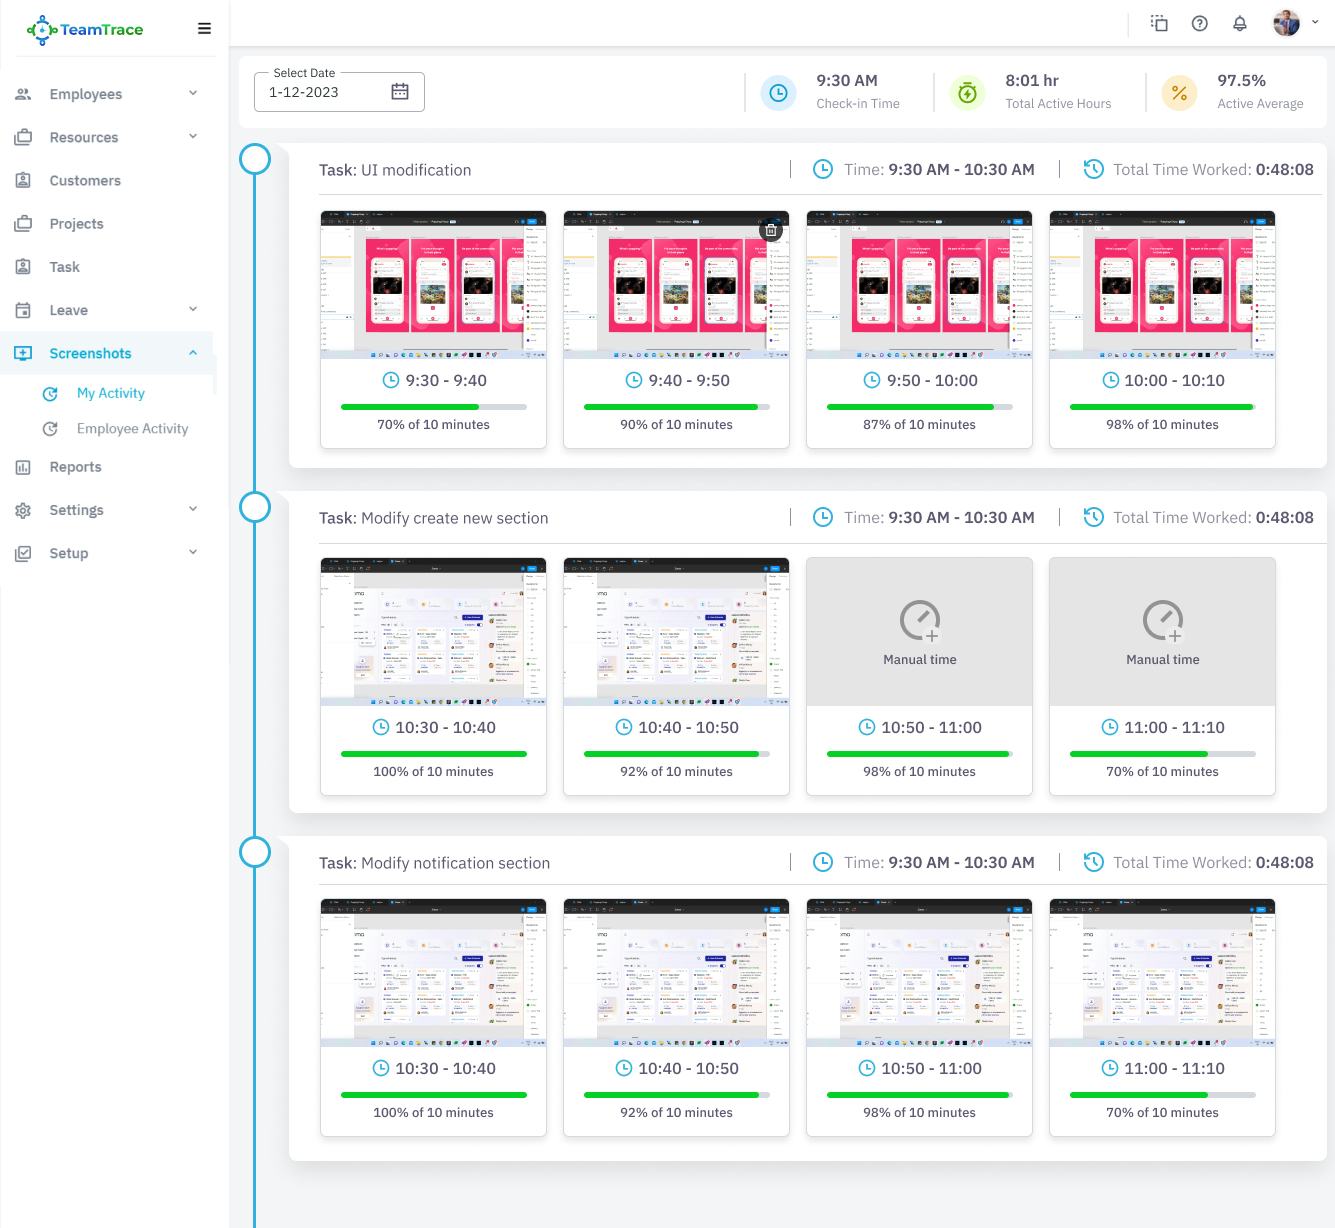Click the Check-in Time clock icon
Viewport: 1335px width, 1228px height.
pyautogui.click(x=778, y=92)
